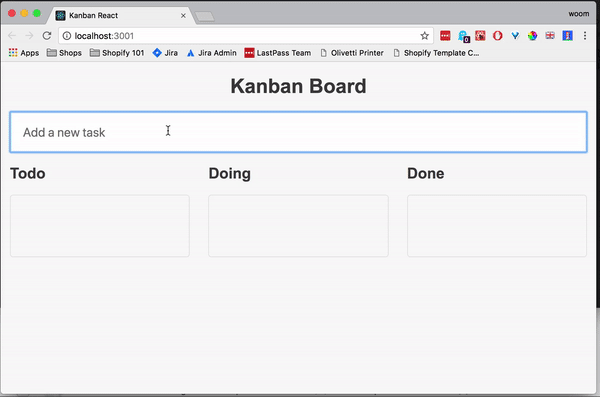Click the colorful pinwheel extension icon
Viewport: 600px width, 397px height.
[532, 36]
